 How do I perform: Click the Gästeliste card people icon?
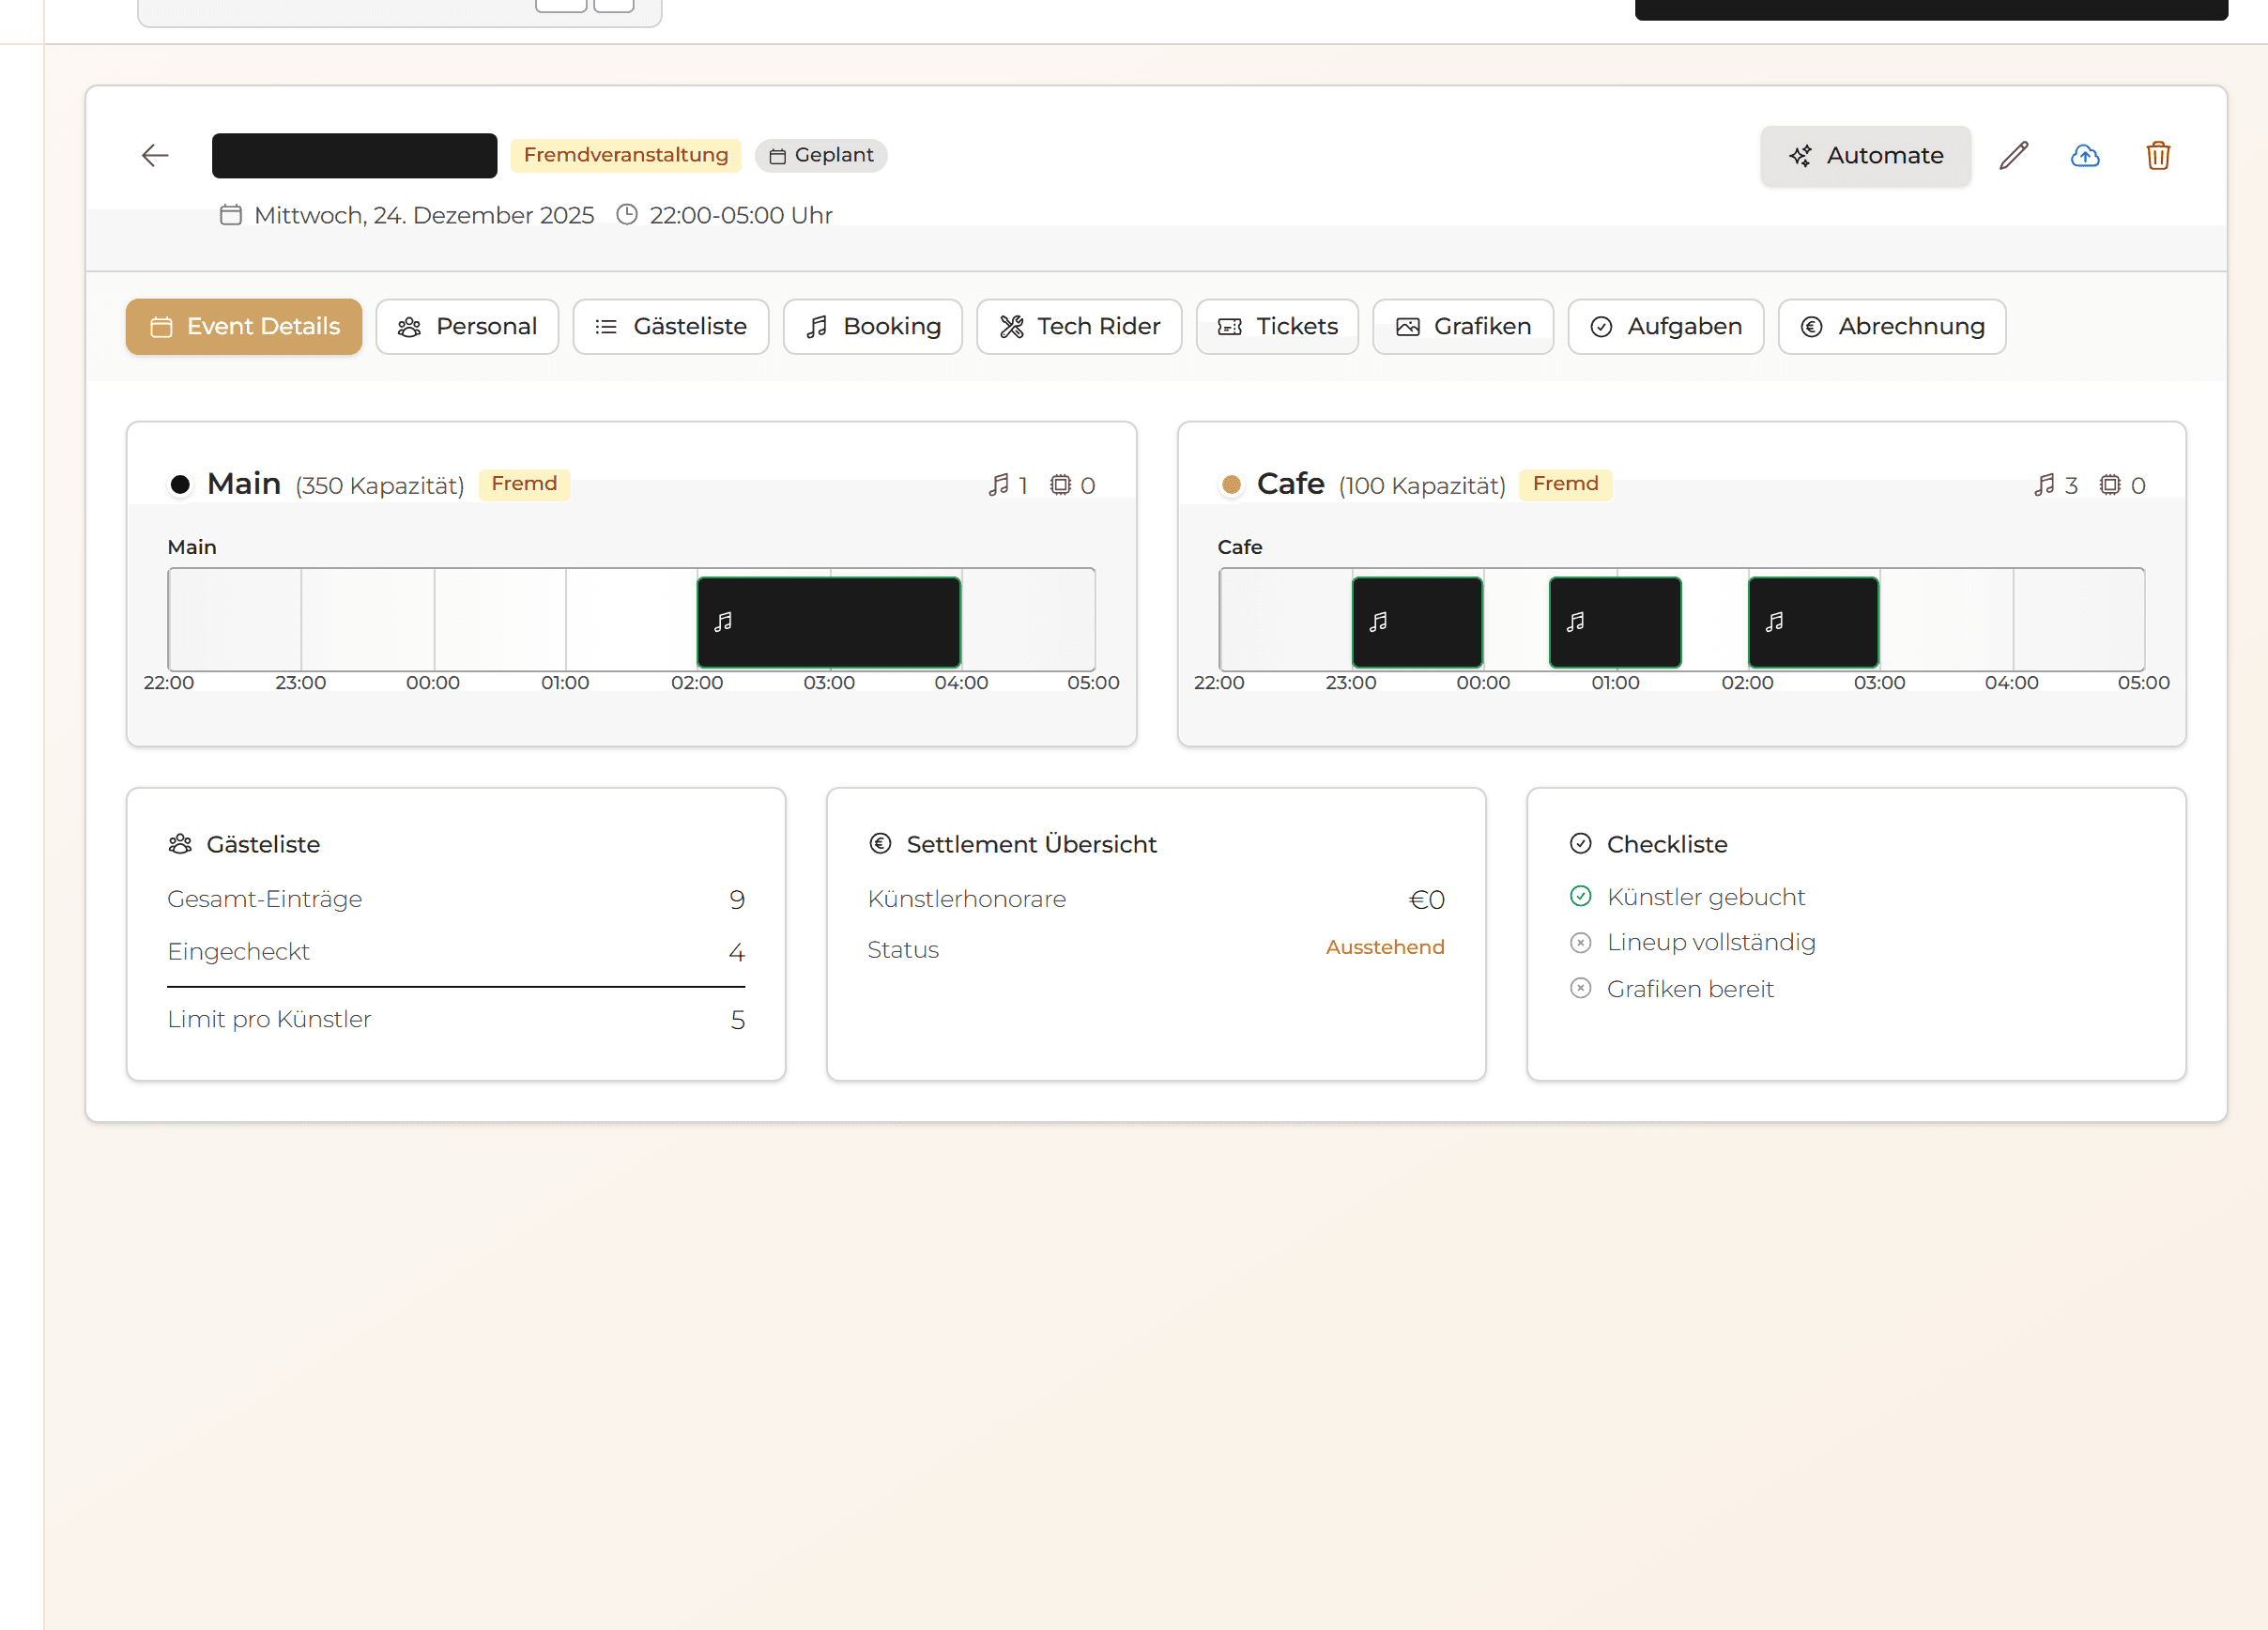(x=180, y=844)
